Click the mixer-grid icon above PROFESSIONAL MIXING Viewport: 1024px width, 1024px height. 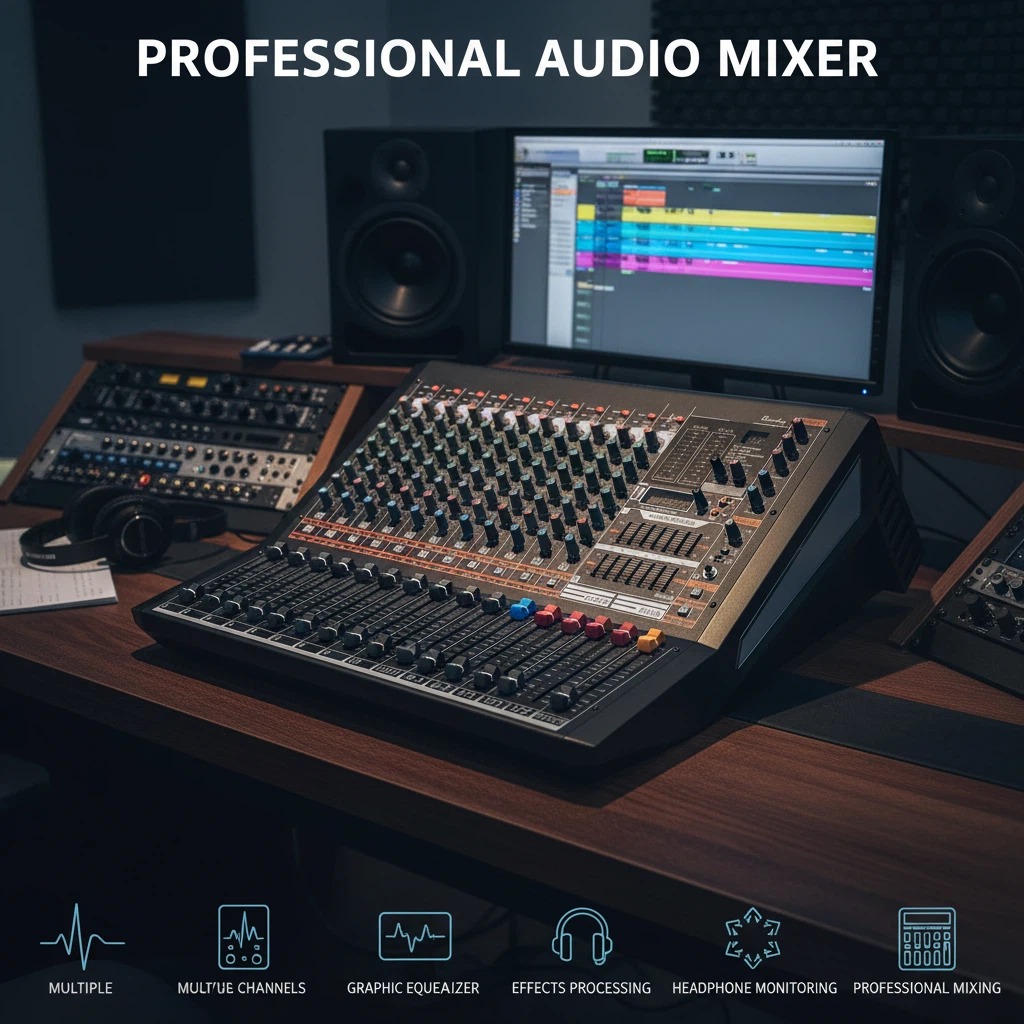coord(926,936)
